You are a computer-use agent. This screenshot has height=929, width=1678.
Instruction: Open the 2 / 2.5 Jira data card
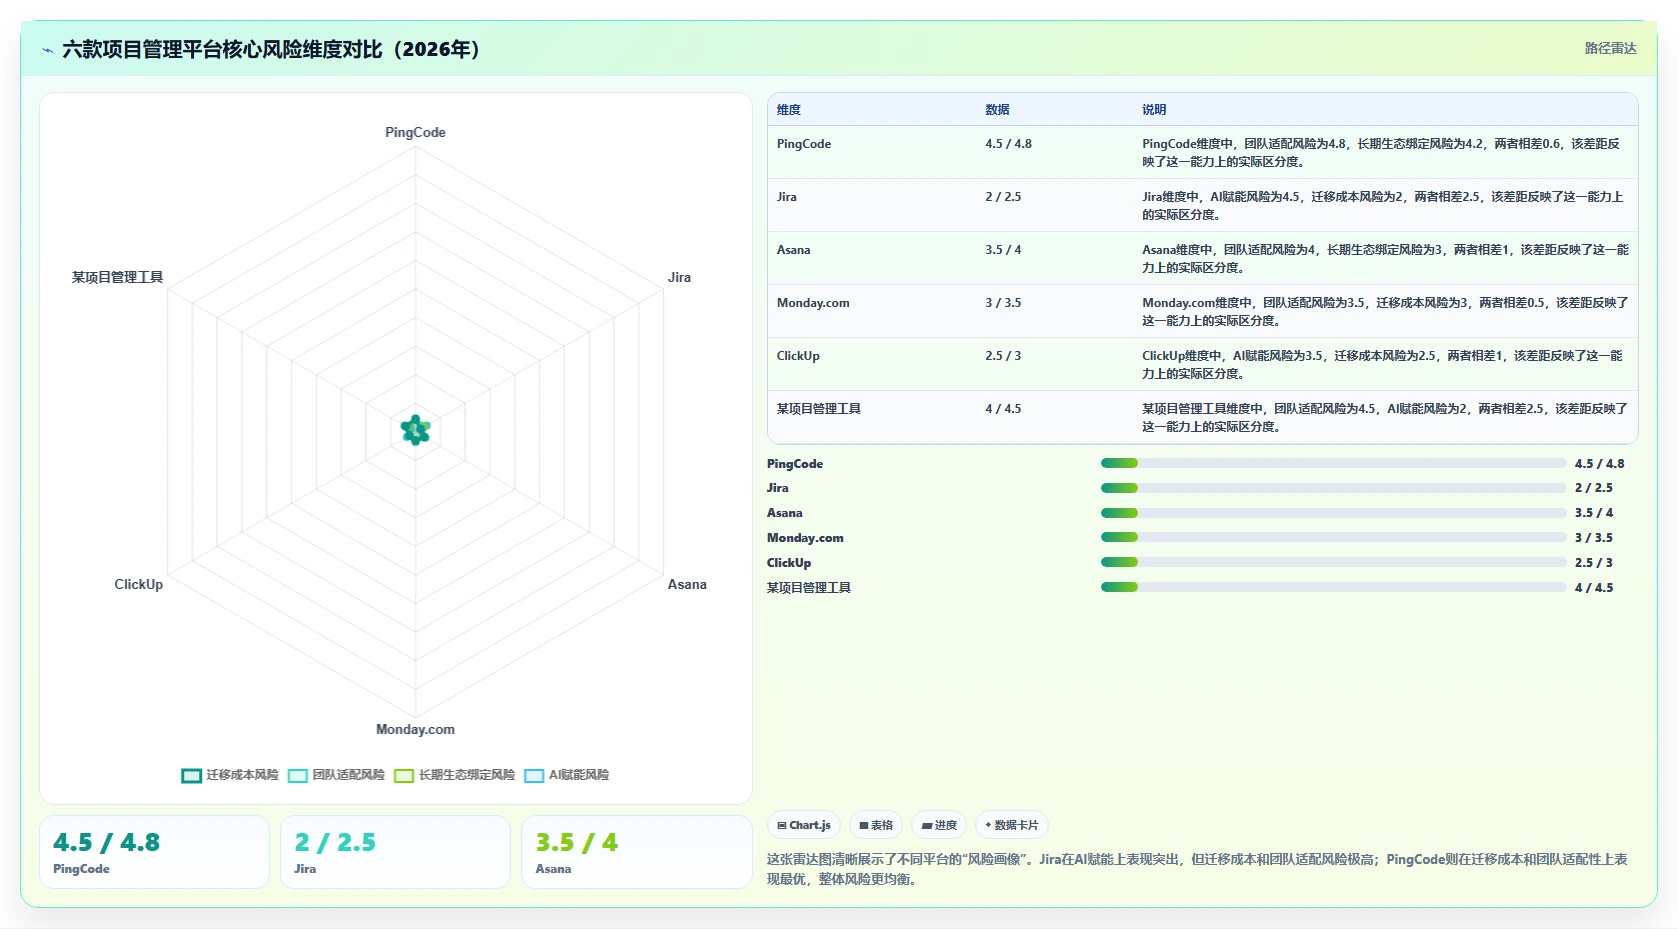(x=395, y=852)
